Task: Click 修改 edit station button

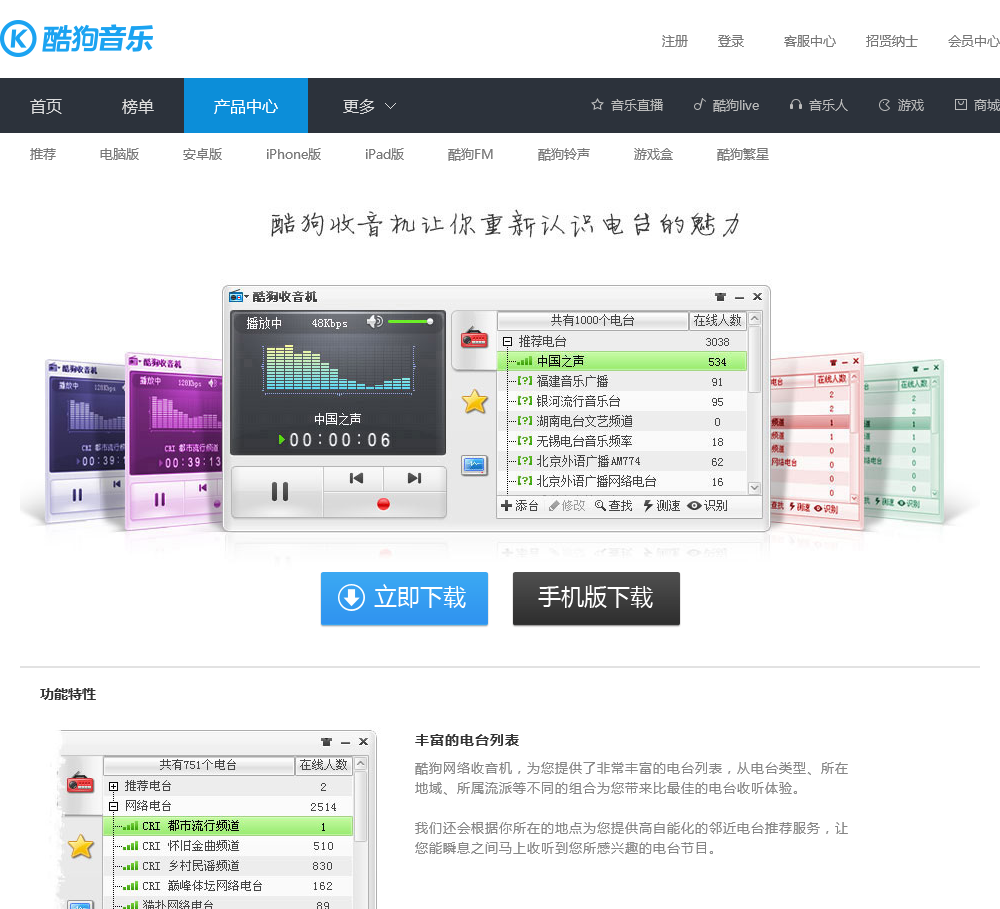Action: coord(566,506)
